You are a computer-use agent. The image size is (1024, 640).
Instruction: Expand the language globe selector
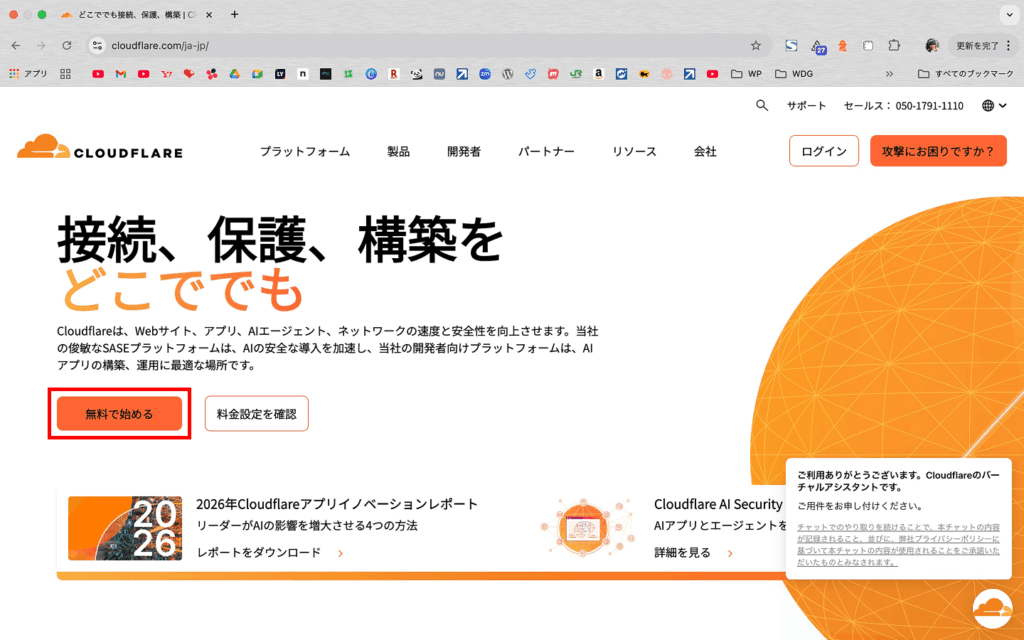993,105
